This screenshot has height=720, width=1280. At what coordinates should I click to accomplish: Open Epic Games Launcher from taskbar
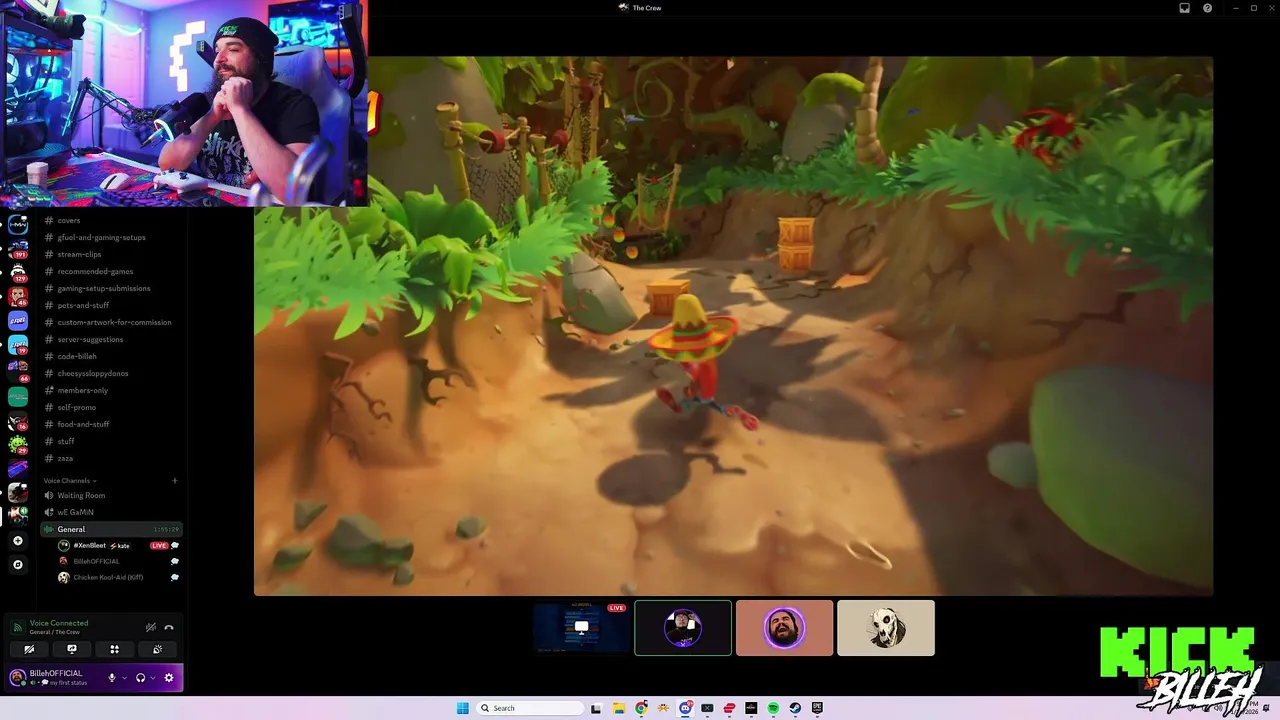point(817,708)
